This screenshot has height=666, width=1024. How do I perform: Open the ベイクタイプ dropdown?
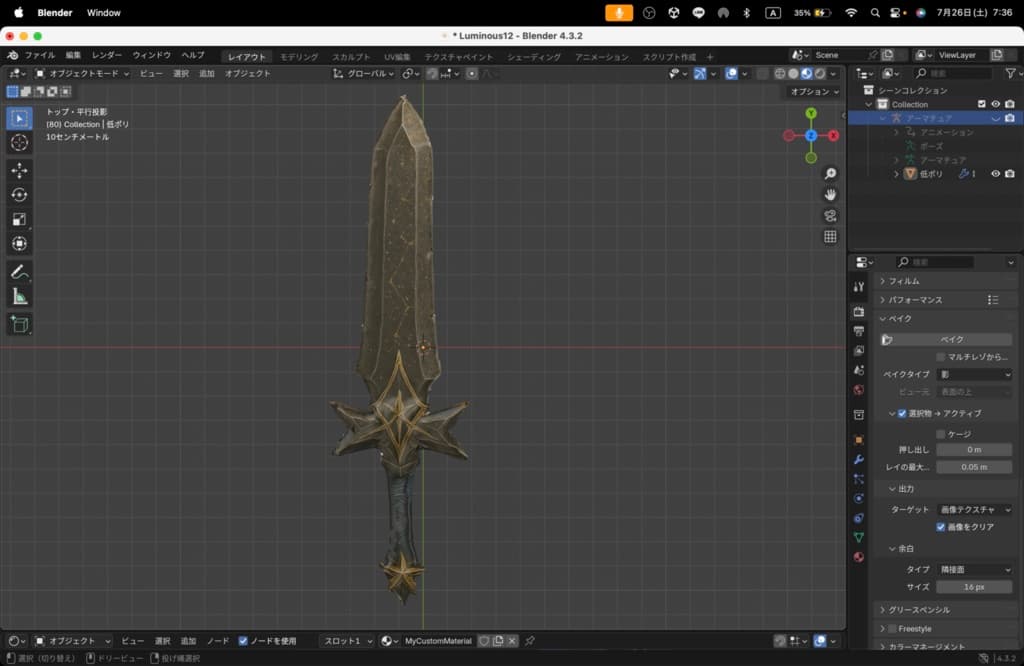pos(974,374)
